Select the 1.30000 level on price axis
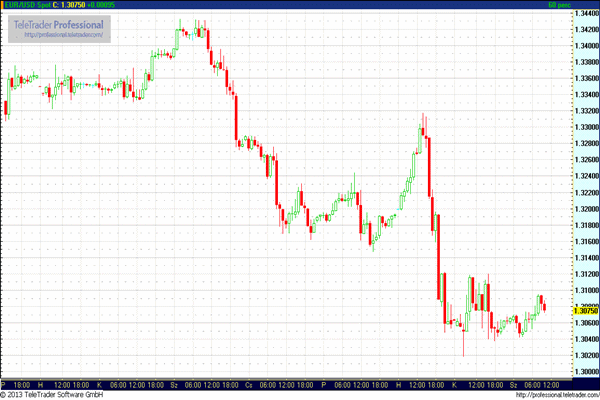This screenshot has height=400, width=600. pyautogui.click(x=584, y=371)
